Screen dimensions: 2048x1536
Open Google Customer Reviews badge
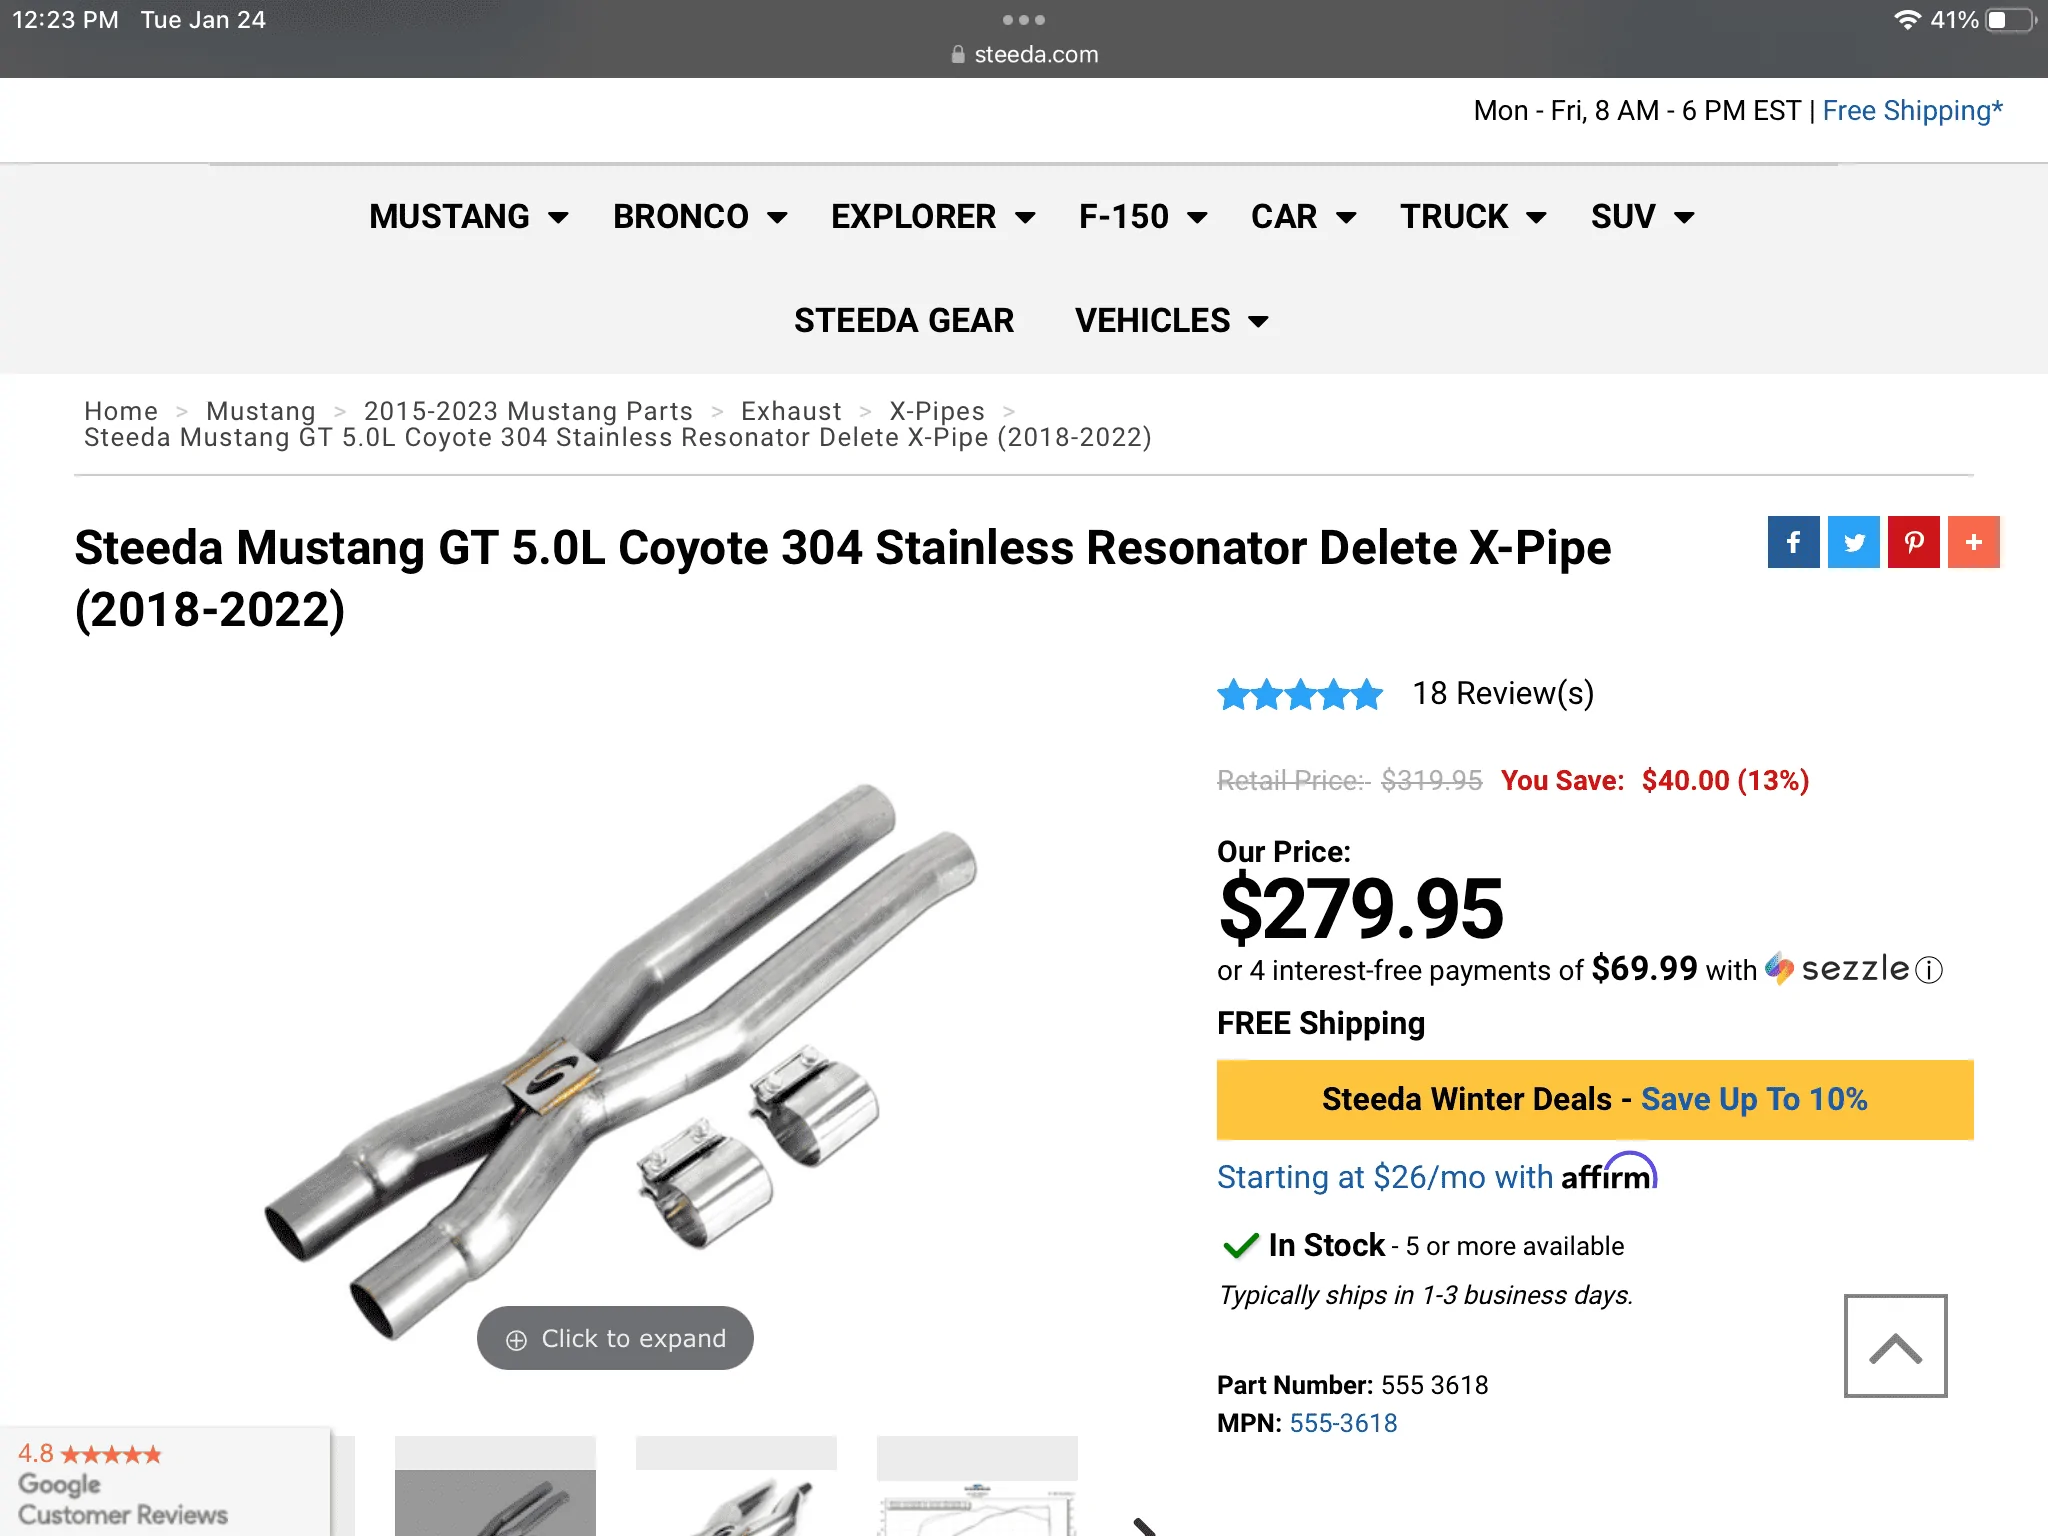click(165, 1482)
